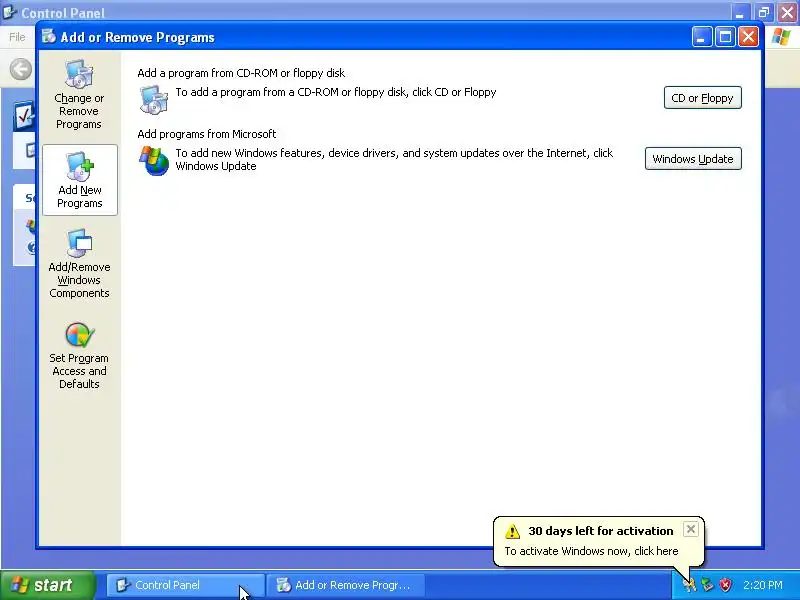Click the Windows flag logo in Control Panel

pyautogui.click(x=781, y=37)
